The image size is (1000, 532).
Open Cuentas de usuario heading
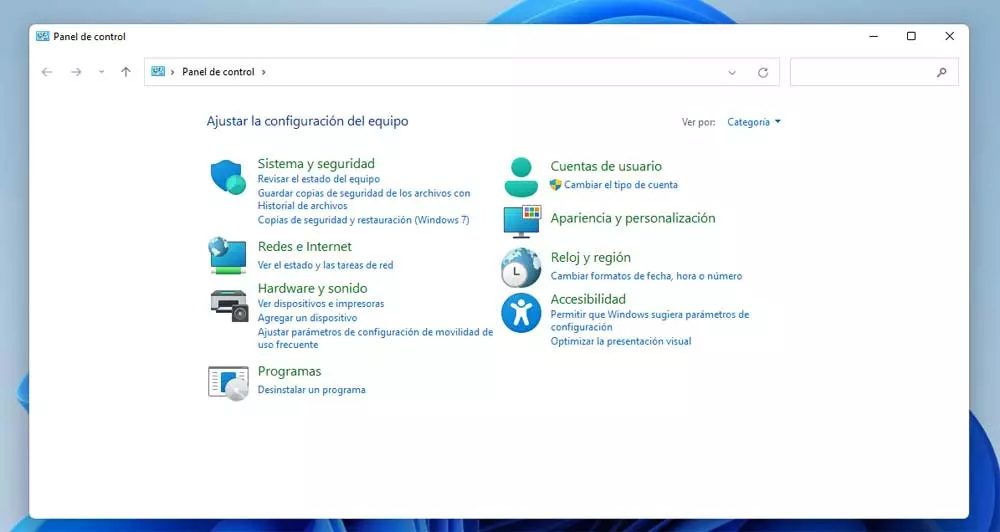click(x=606, y=166)
